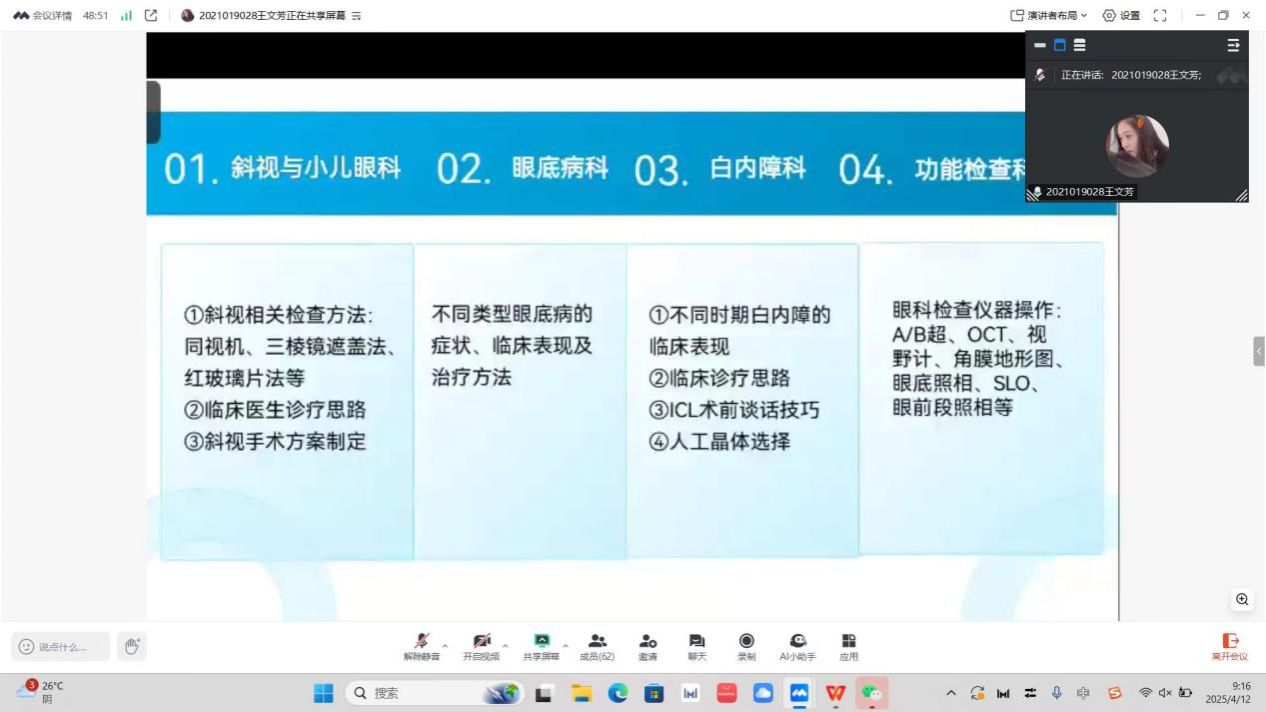
Task: Click the 离开会议 leave meeting button
Action: click(1230, 646)
